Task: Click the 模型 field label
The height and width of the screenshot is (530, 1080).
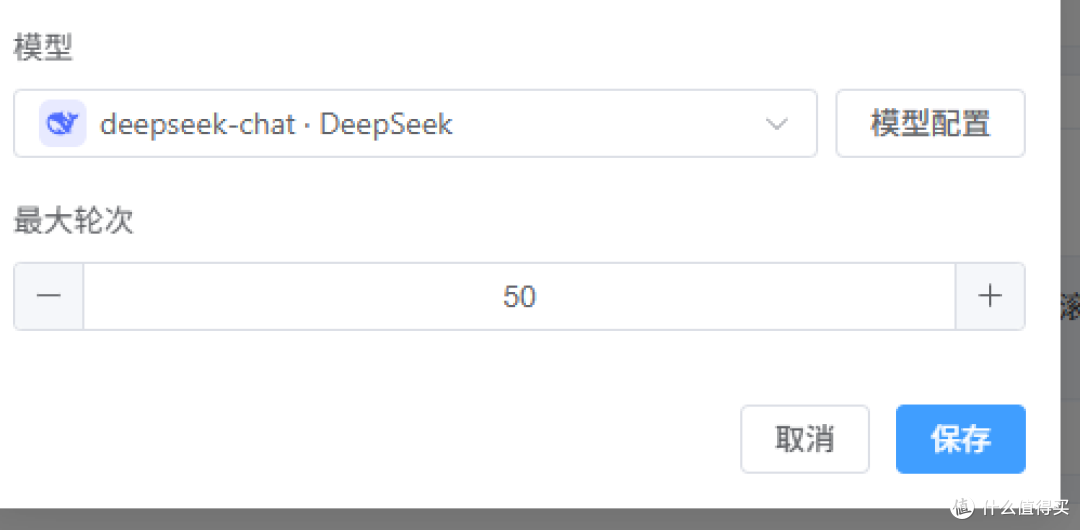Action: click(43, 47)
